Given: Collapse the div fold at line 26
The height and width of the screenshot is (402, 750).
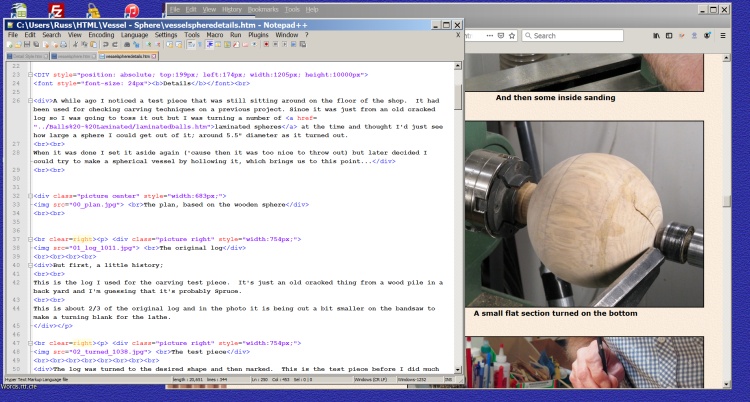Looking at the screenshot, I should (29, 101).
